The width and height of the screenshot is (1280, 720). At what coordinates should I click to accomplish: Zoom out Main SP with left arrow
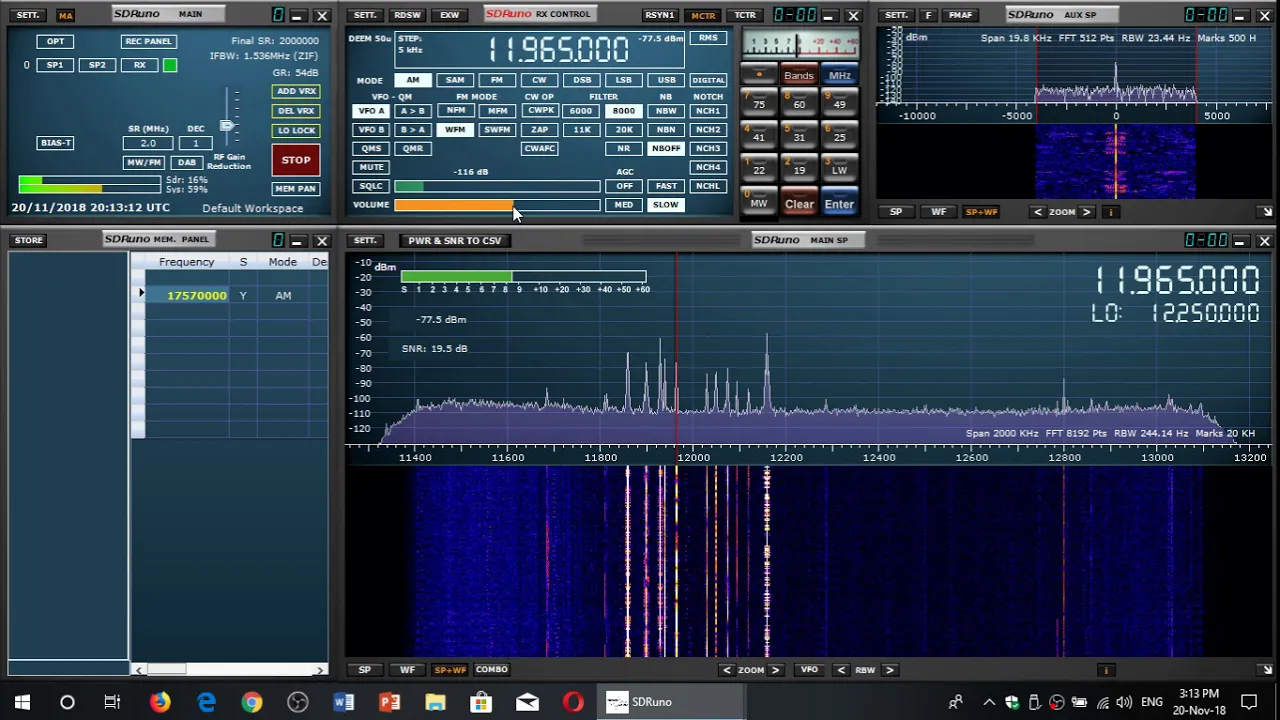pyautogui.click(x=727, y=670)
